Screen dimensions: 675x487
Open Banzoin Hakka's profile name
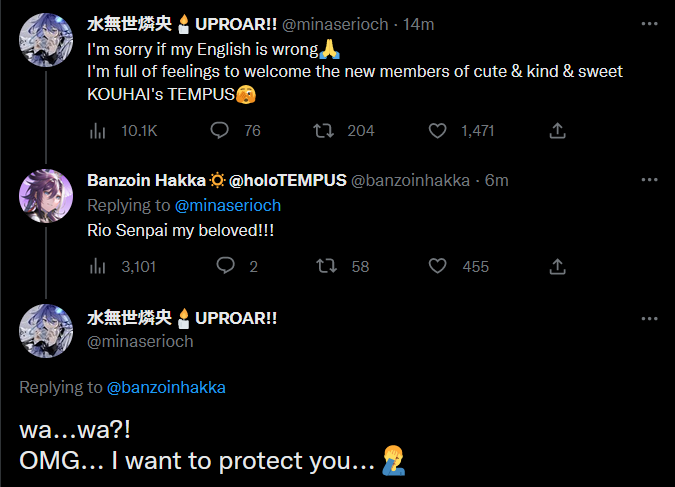(146, 180)
